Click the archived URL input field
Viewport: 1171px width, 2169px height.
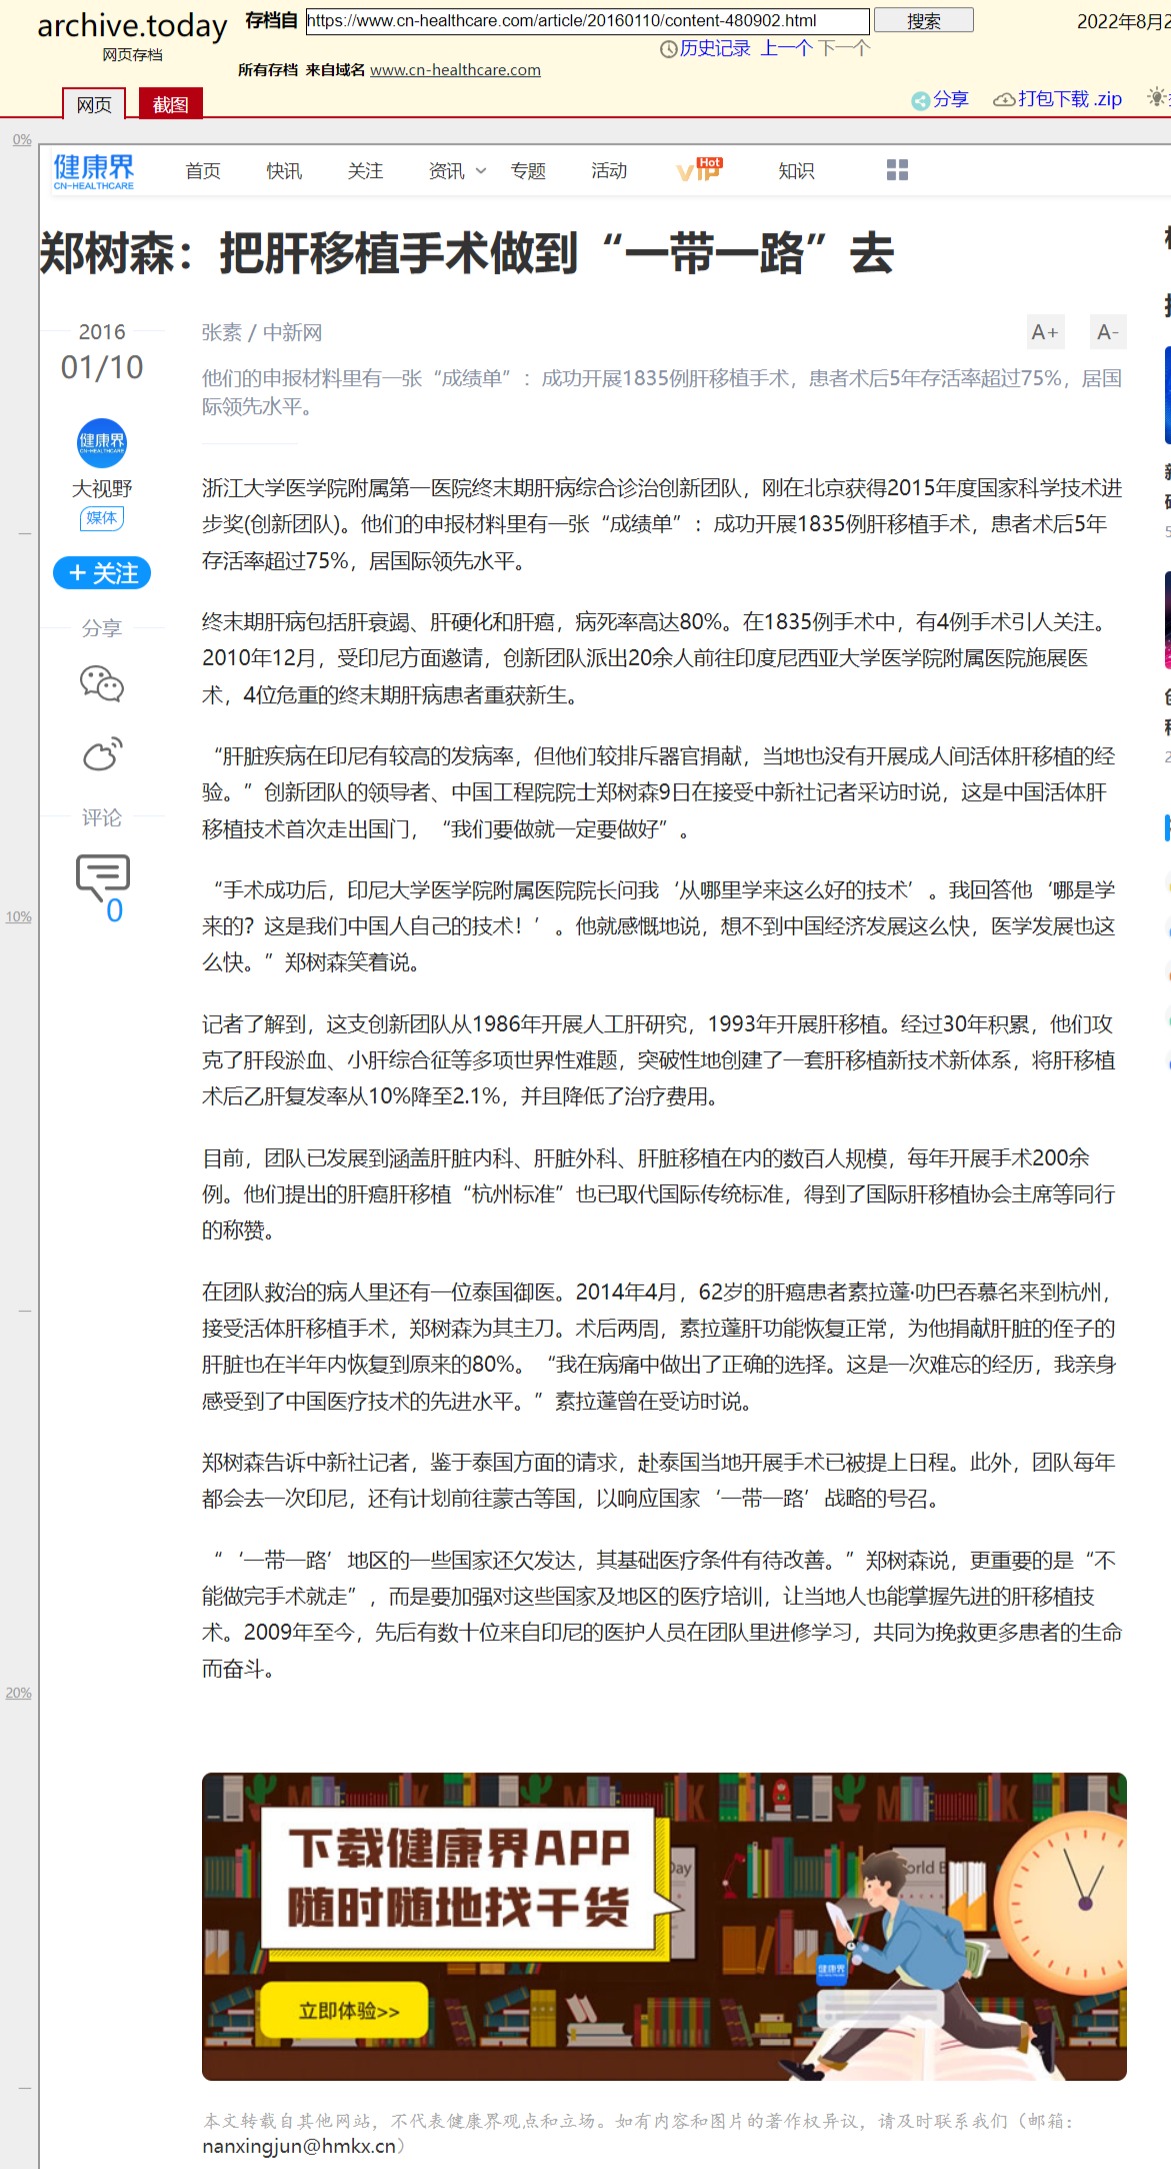[x=587, y=21]
